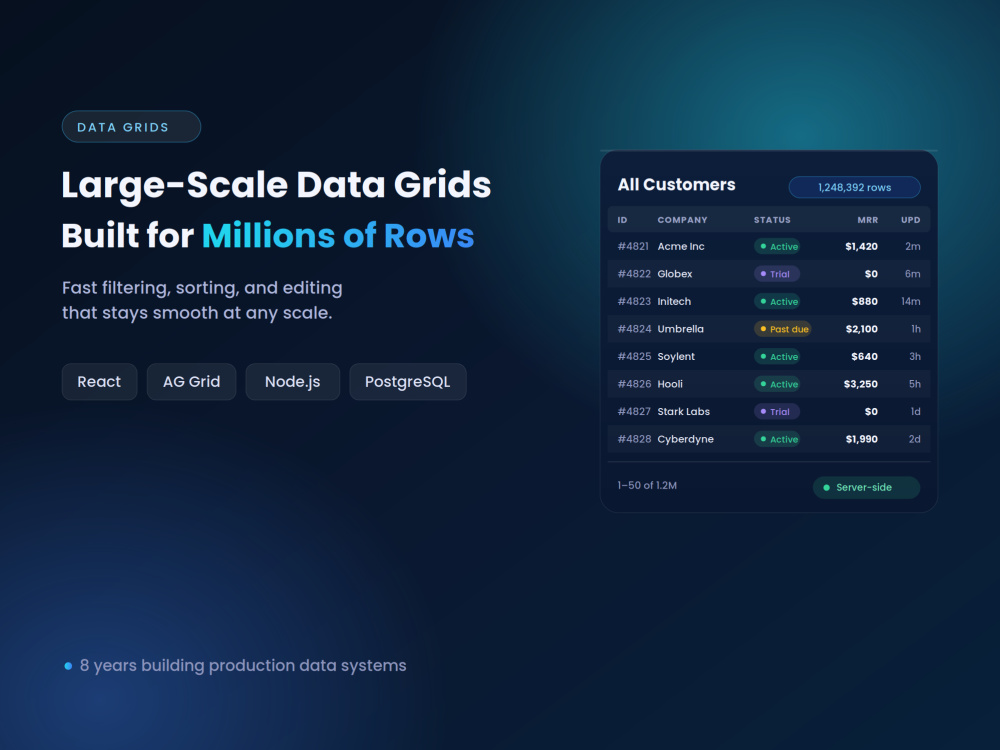Click the 3h updated cell
The height and width of the screenshot is (750, 1000).
tap(915, 357)
